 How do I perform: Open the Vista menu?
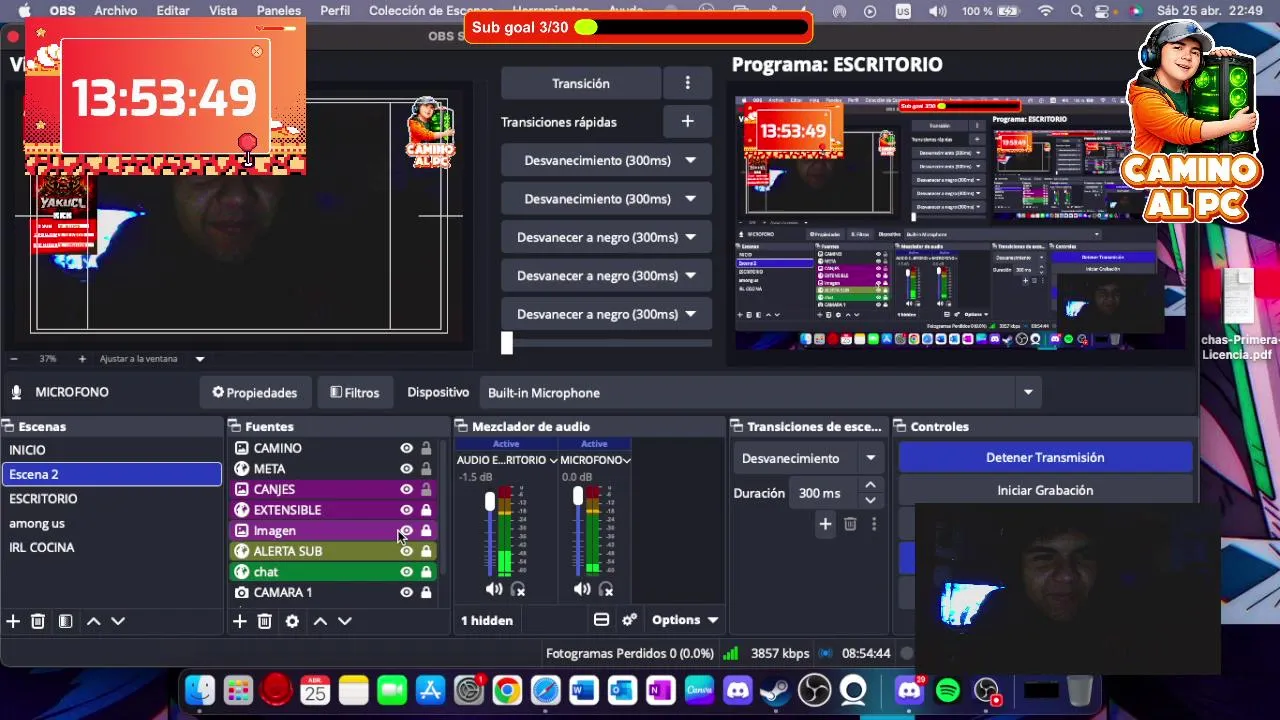(x=223, y=10)
